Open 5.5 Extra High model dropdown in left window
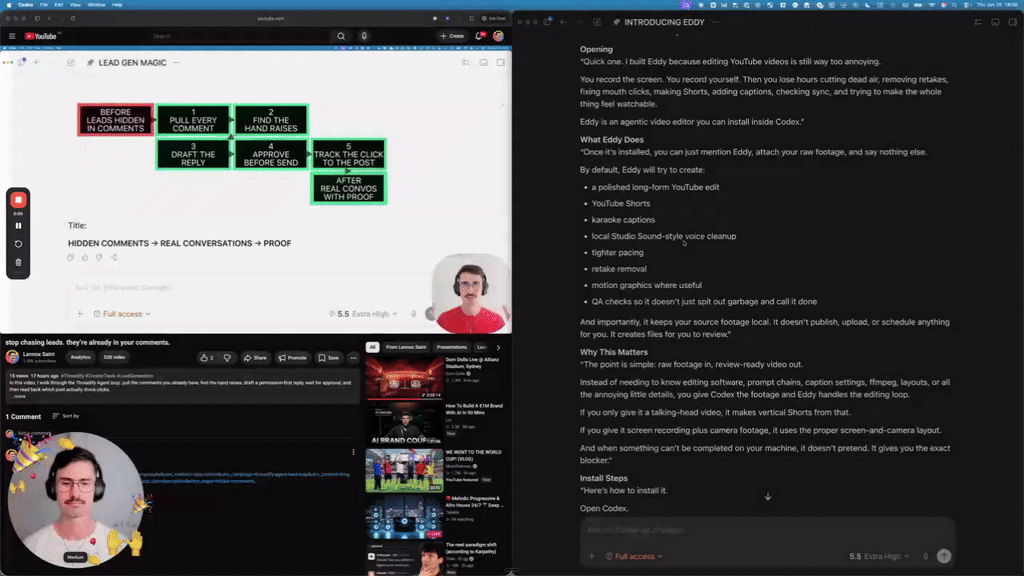1024x576 pixels. (363, 314)
